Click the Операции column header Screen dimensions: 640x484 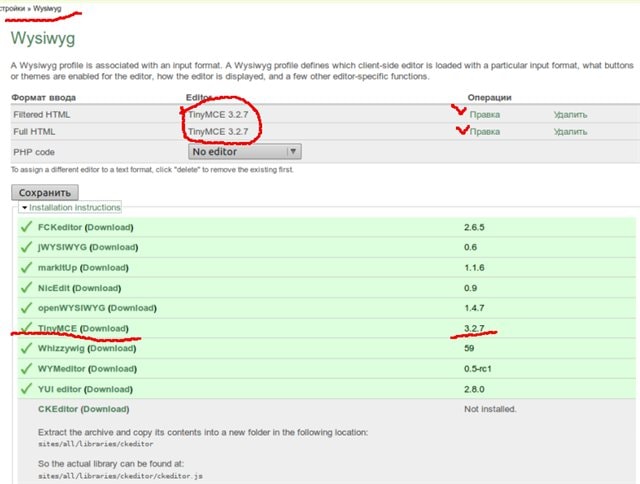pos(489,98)
